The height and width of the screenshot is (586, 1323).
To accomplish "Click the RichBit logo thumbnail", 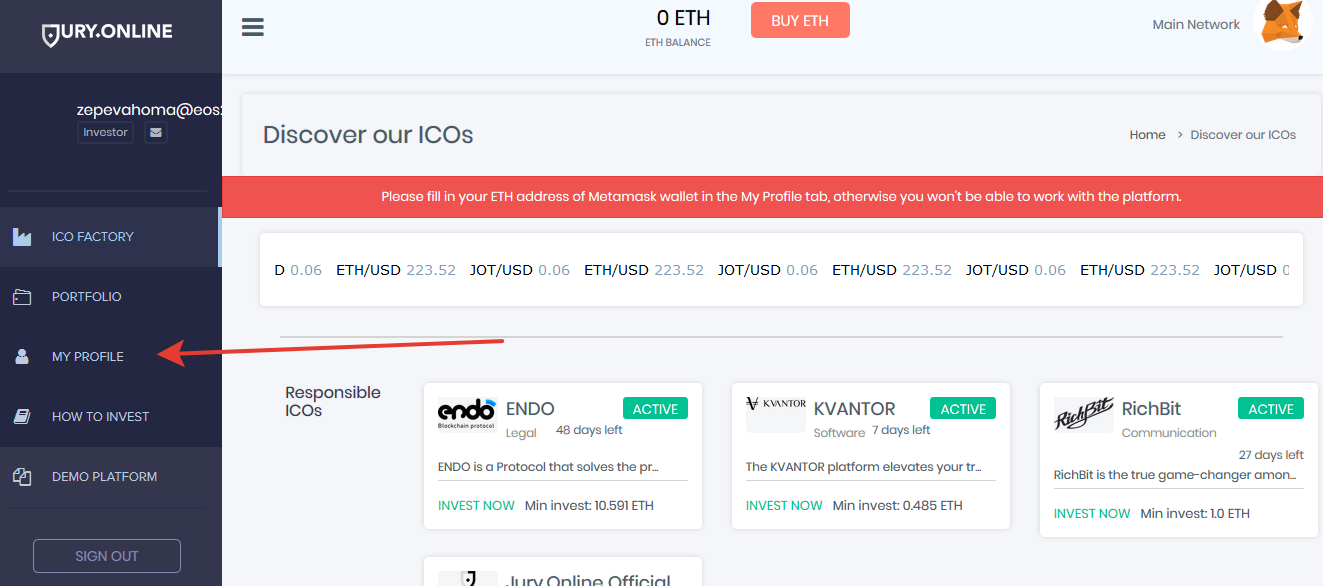I will (x=1084, y=414).
